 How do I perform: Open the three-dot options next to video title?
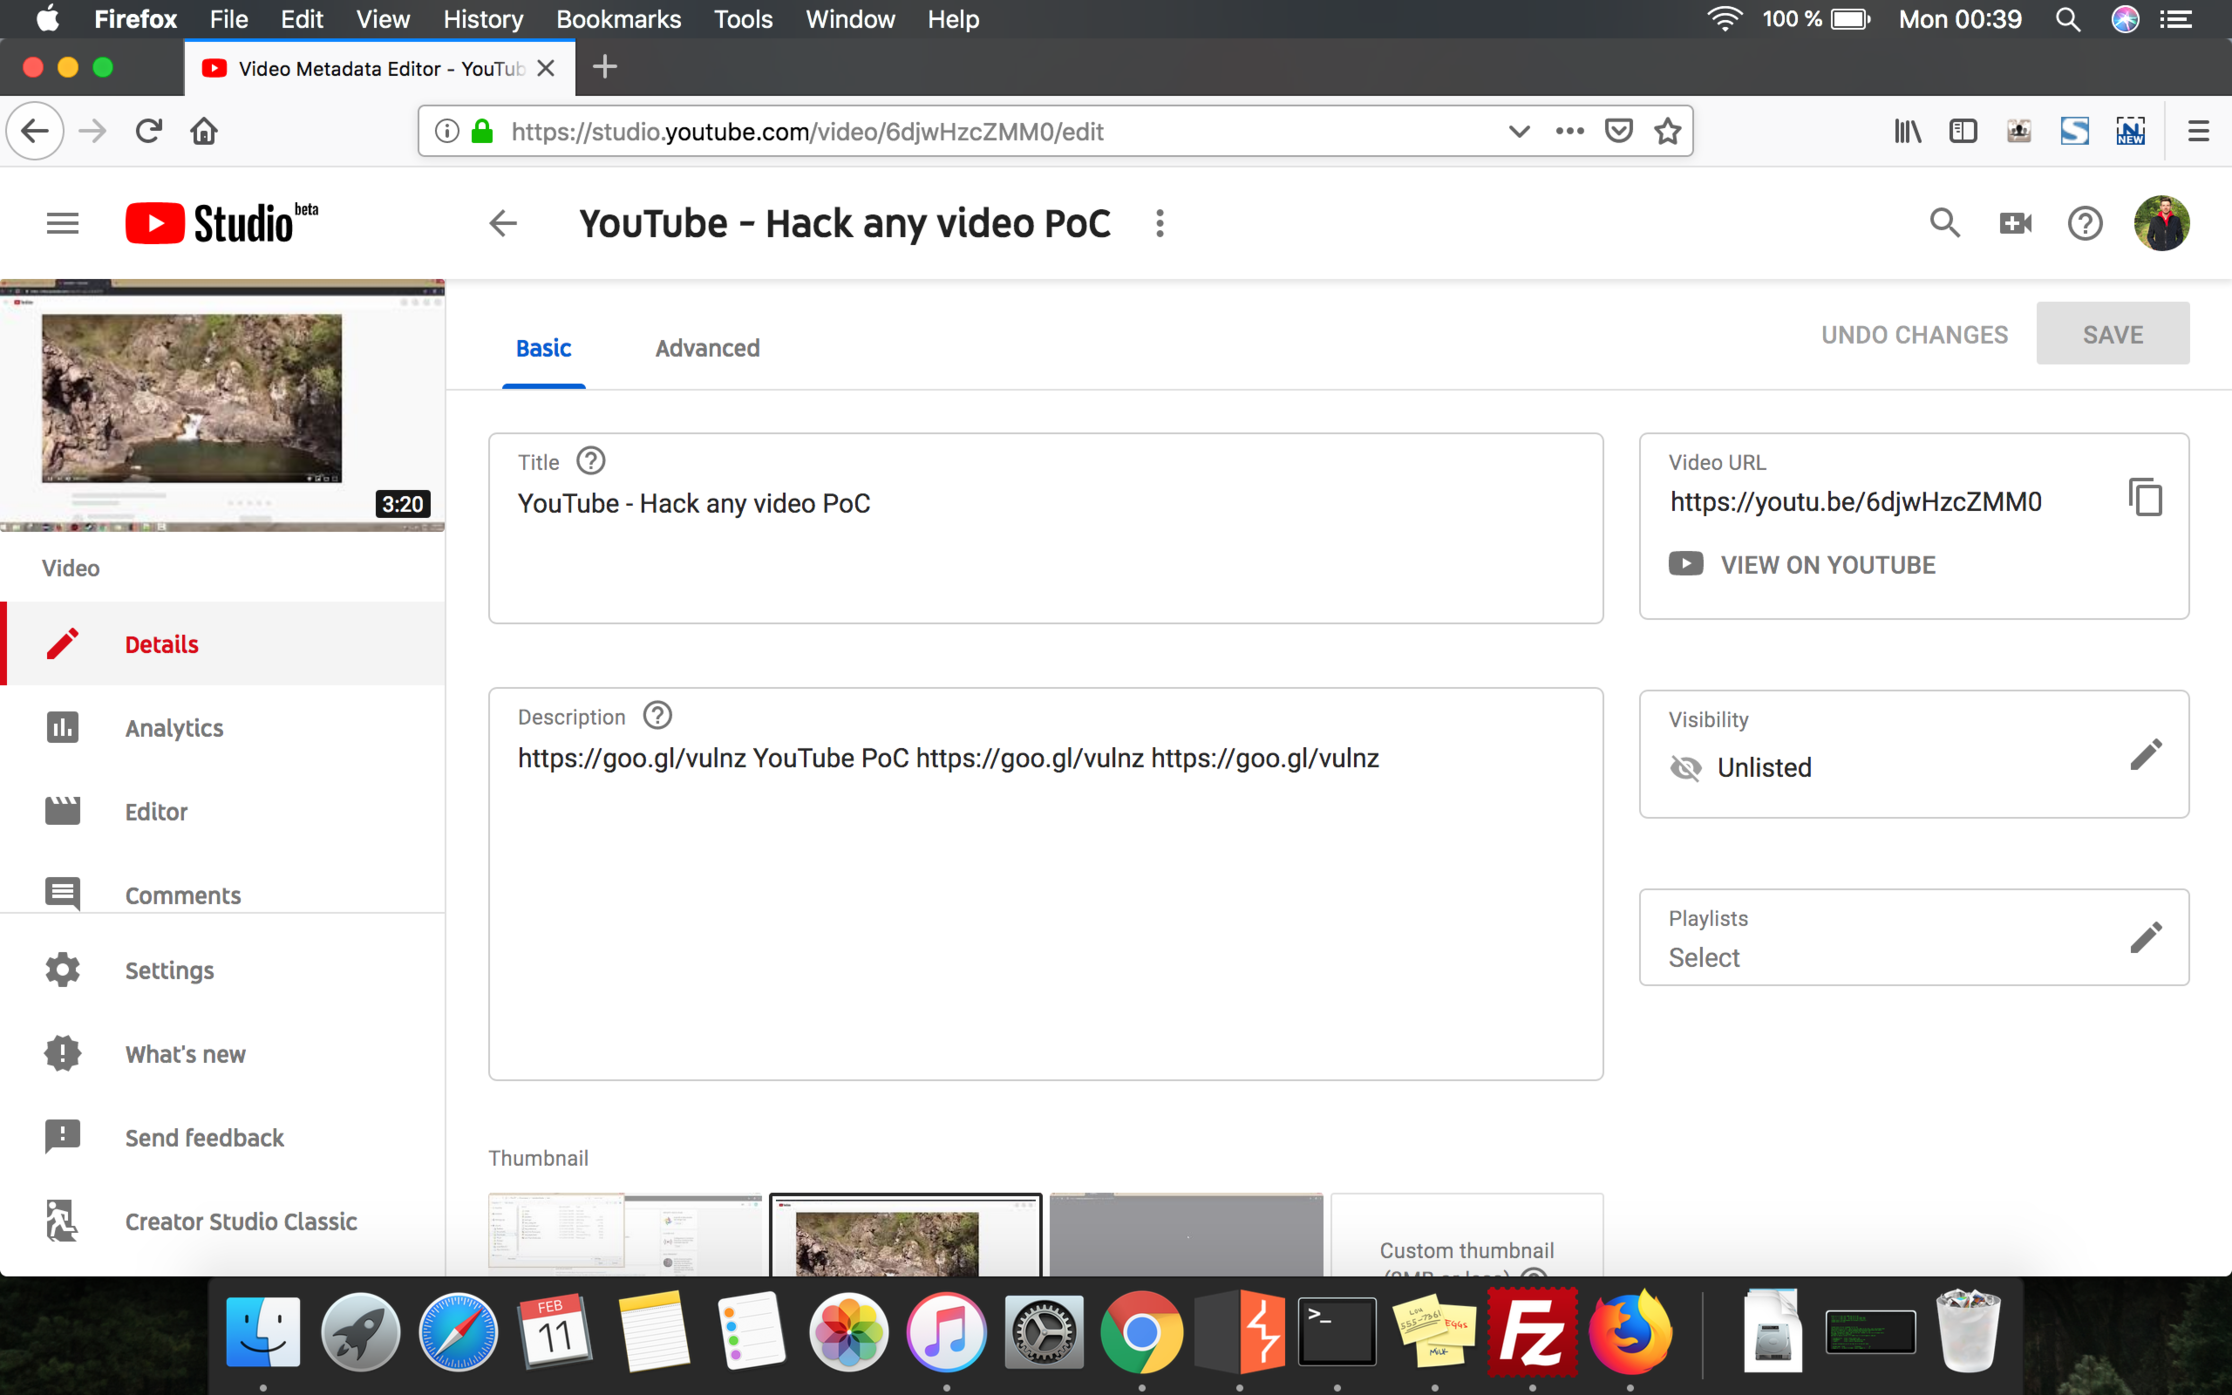(x=1160, y=223)
